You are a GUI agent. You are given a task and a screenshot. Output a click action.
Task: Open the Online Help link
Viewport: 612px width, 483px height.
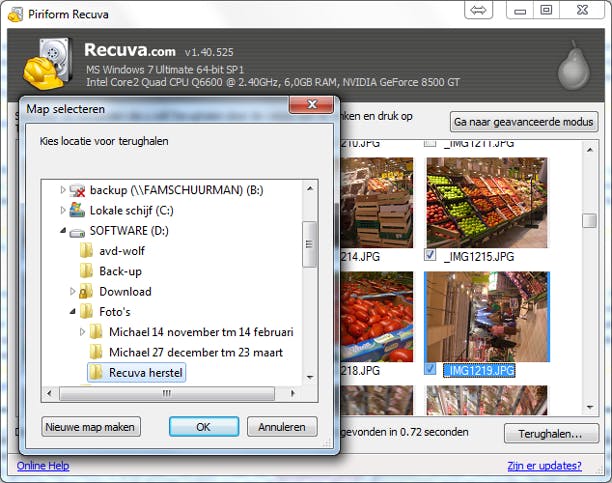coord(43,465)
